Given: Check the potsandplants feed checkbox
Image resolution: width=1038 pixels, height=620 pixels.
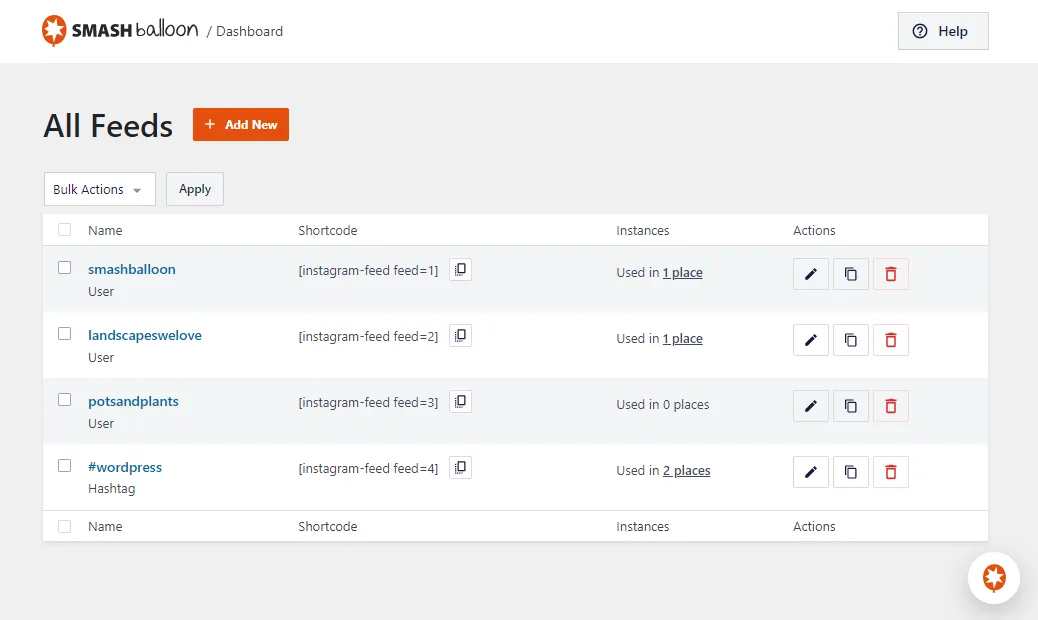Looking at the screenshot, I should click(64, 400).
